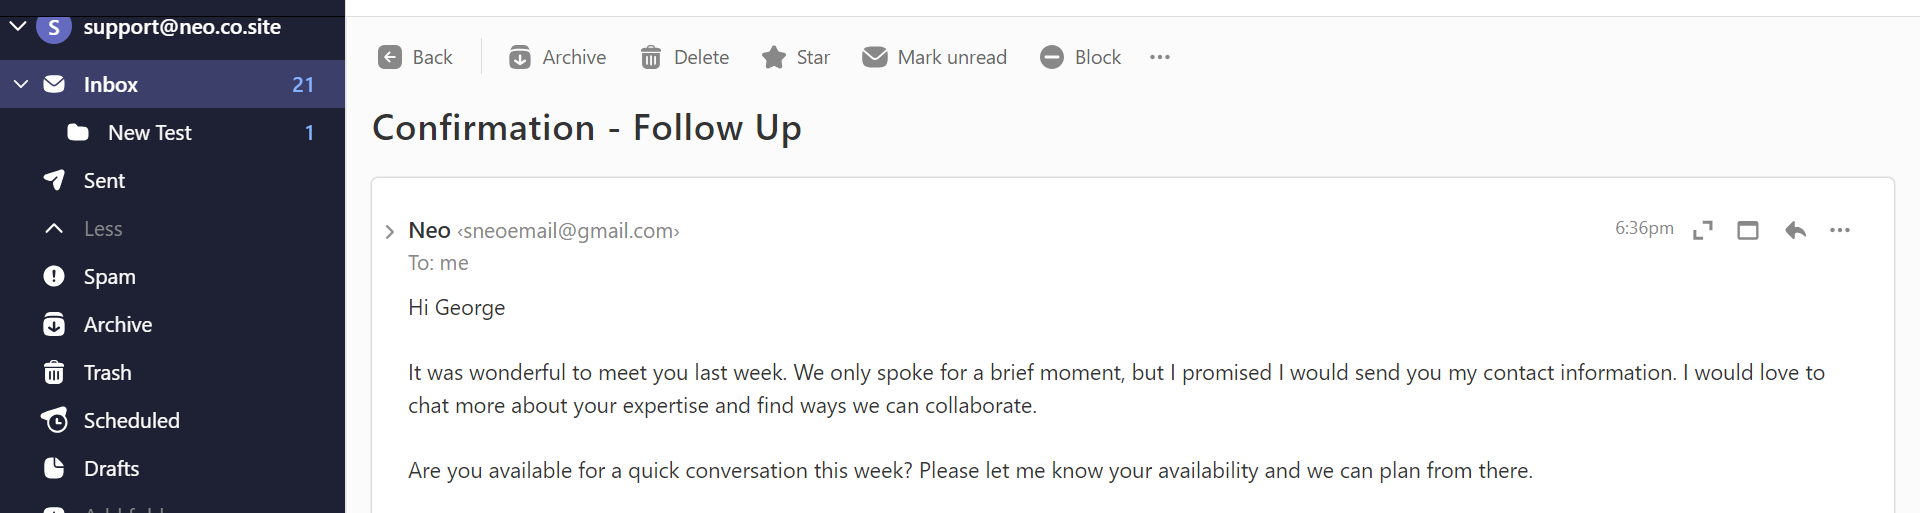Expand sender details chevron next to Neo
The width and height of the screenshot is (1920, 513).
tap(390, 232)
